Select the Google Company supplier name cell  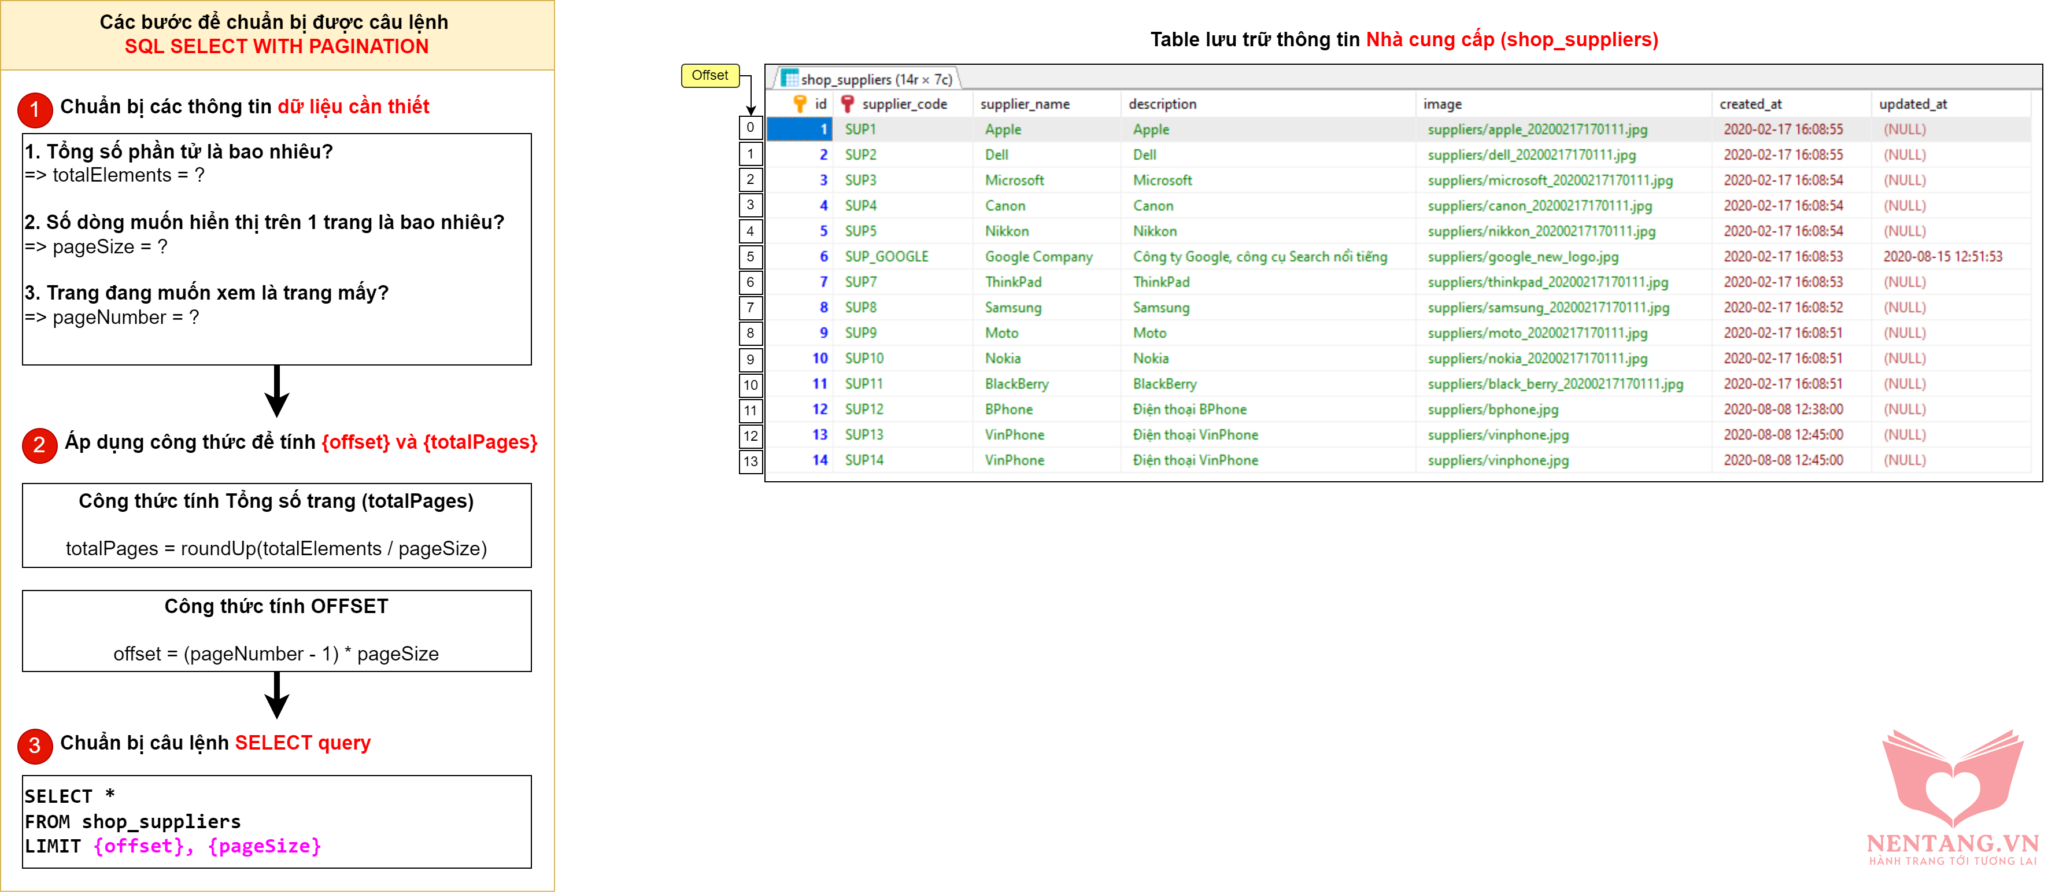coord(1038,257)
